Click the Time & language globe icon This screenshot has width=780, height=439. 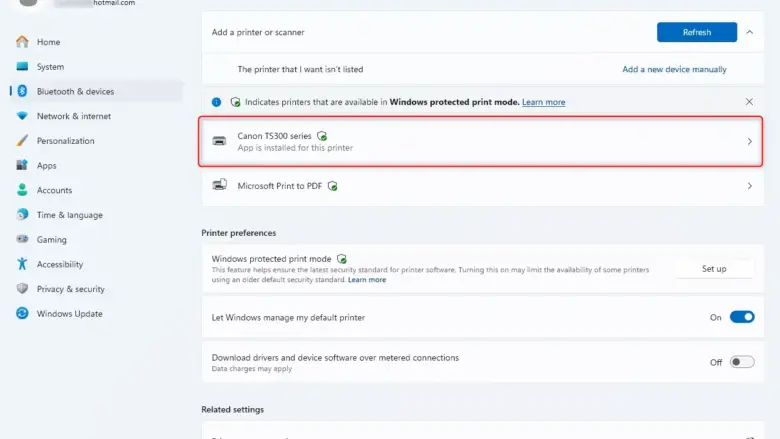pos(22,214)
